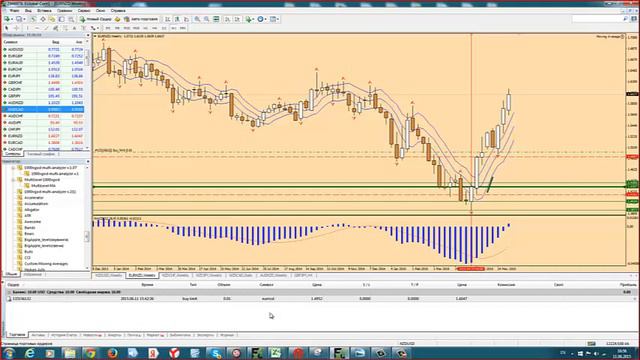
Task: Set timeframe to M1
Action: 108,28
